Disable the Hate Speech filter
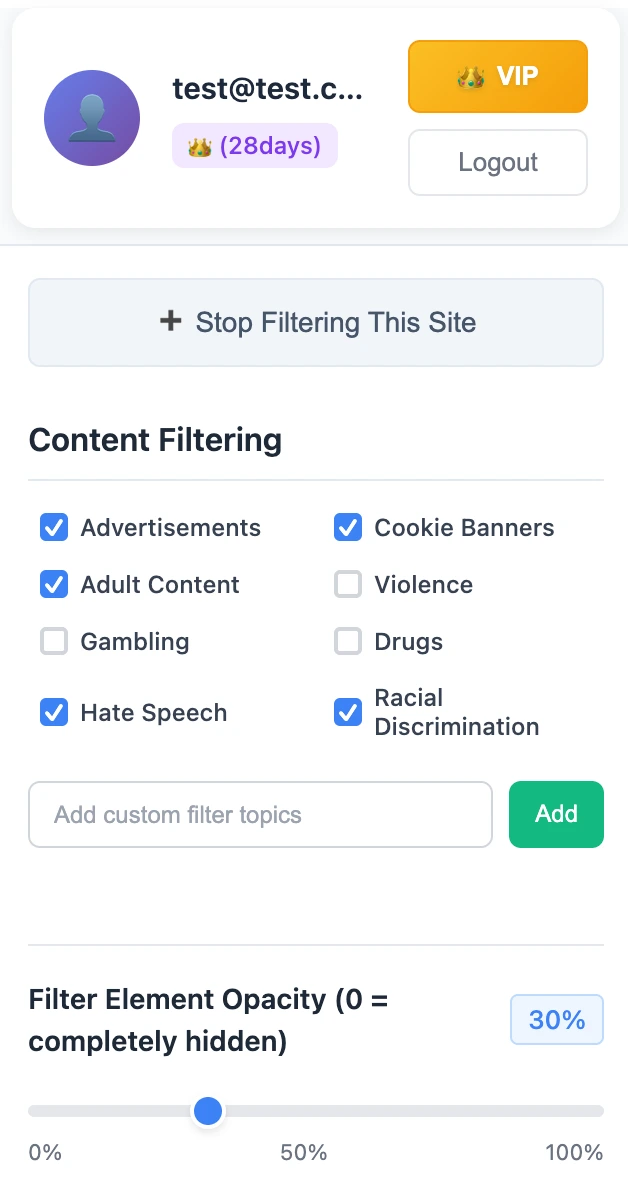The height and width of the screenshot is (1196, 628). tap(54, 712)
